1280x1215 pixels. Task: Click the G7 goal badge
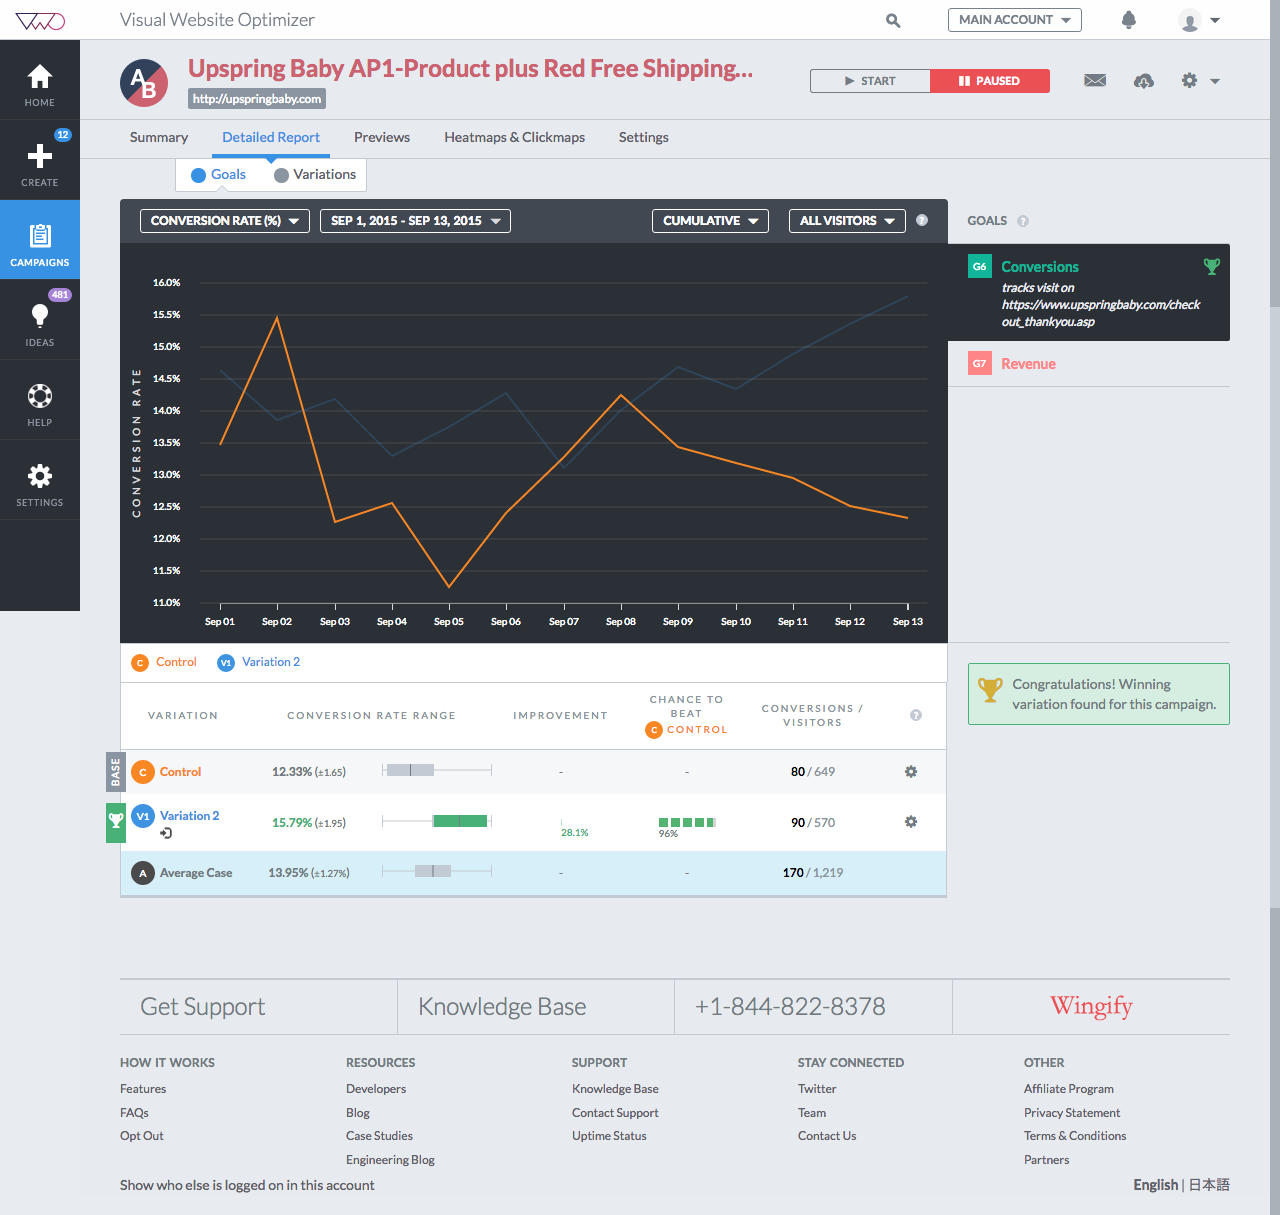[x=980, y=364]
